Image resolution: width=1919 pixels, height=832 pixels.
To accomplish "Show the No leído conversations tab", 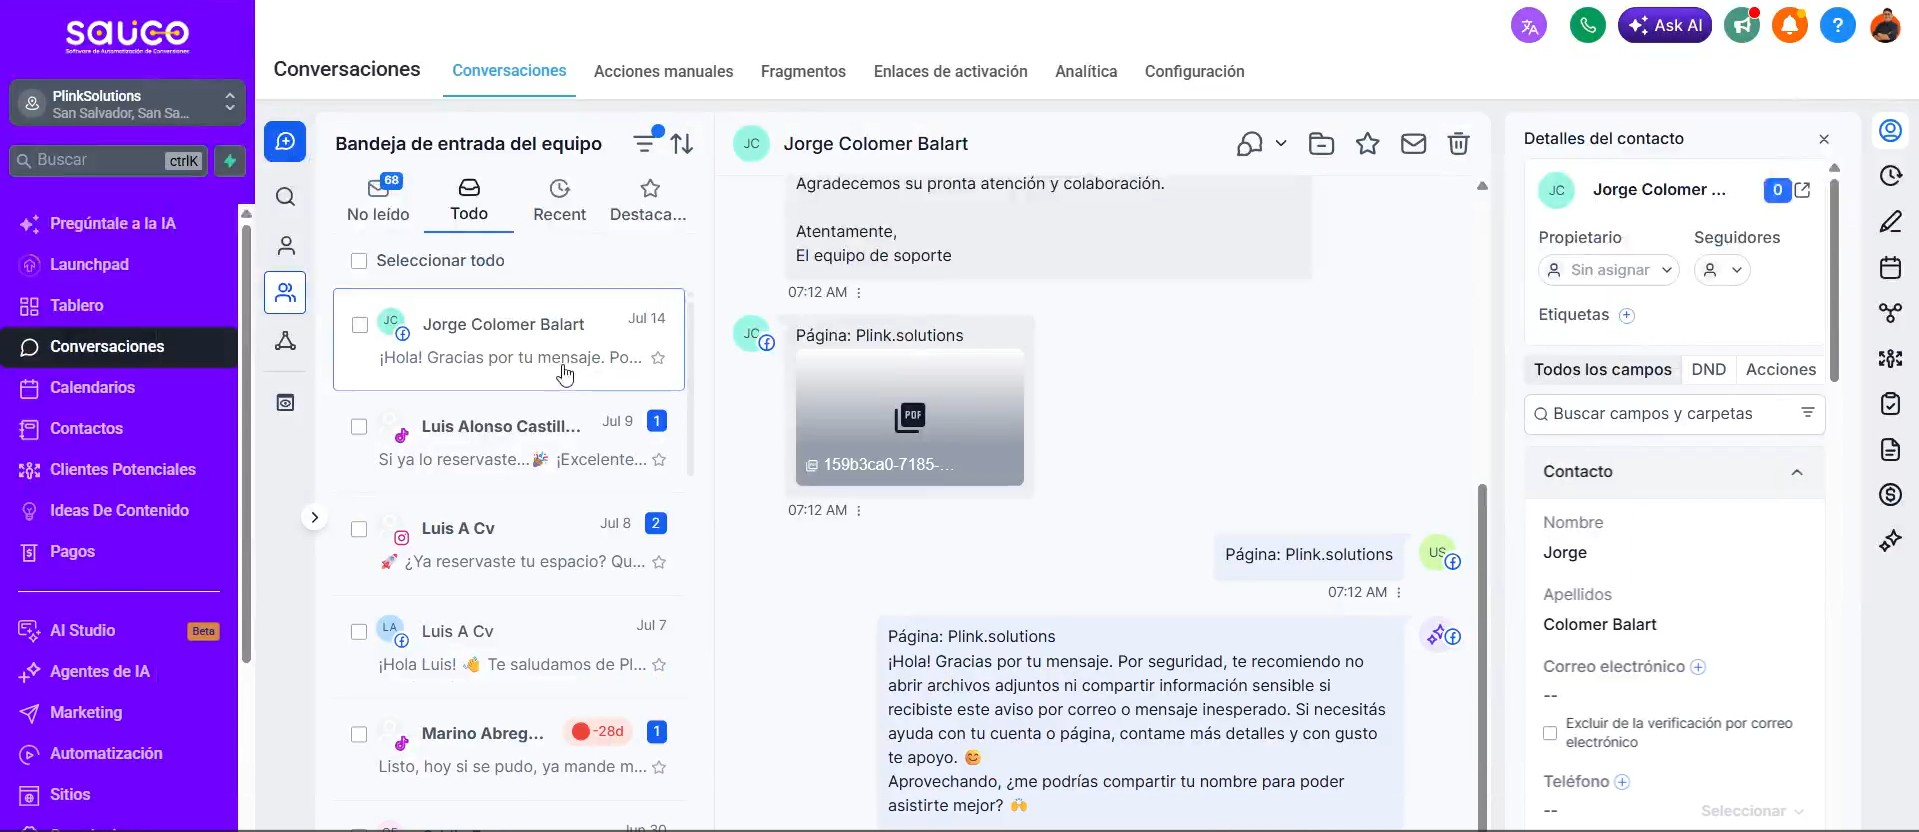I will point(378,201).
